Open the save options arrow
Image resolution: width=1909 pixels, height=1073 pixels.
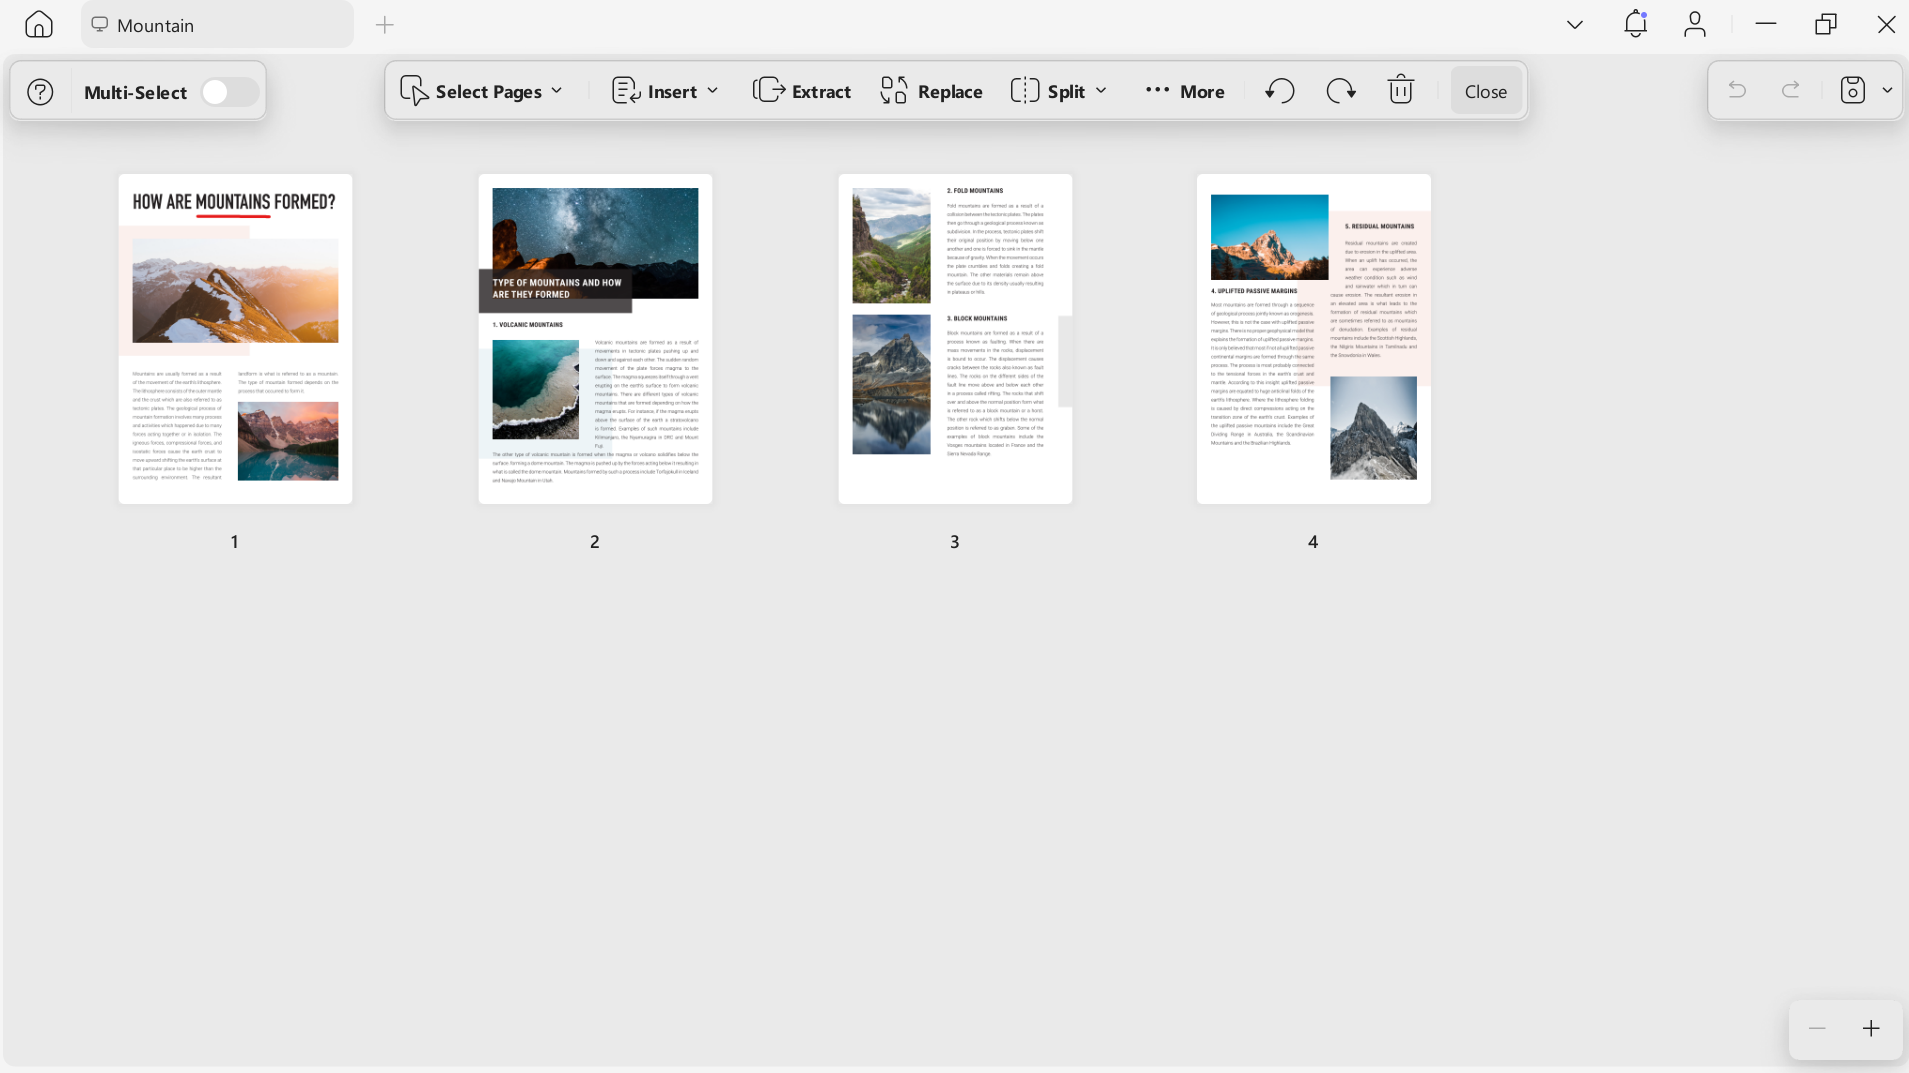click(1887, 90)
